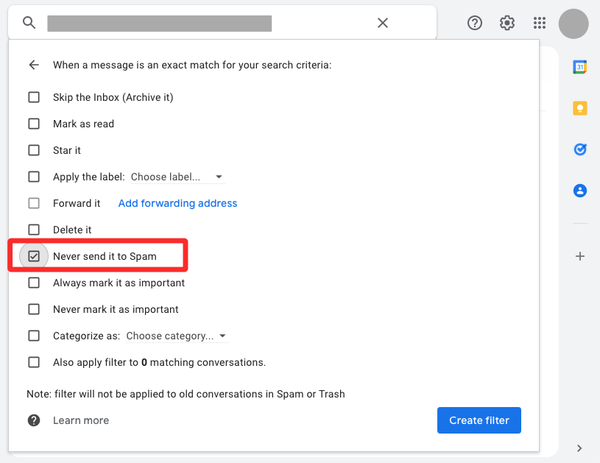Viewport: 600px width, 463px height.
Task: Open Google Keep side panel icon
Action: (x=580, y=108)
